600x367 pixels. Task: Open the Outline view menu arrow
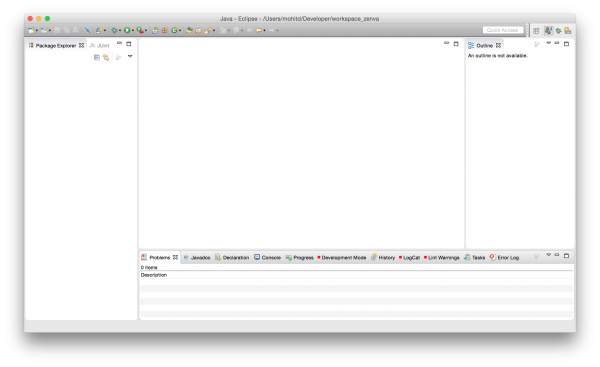point(548,43)
